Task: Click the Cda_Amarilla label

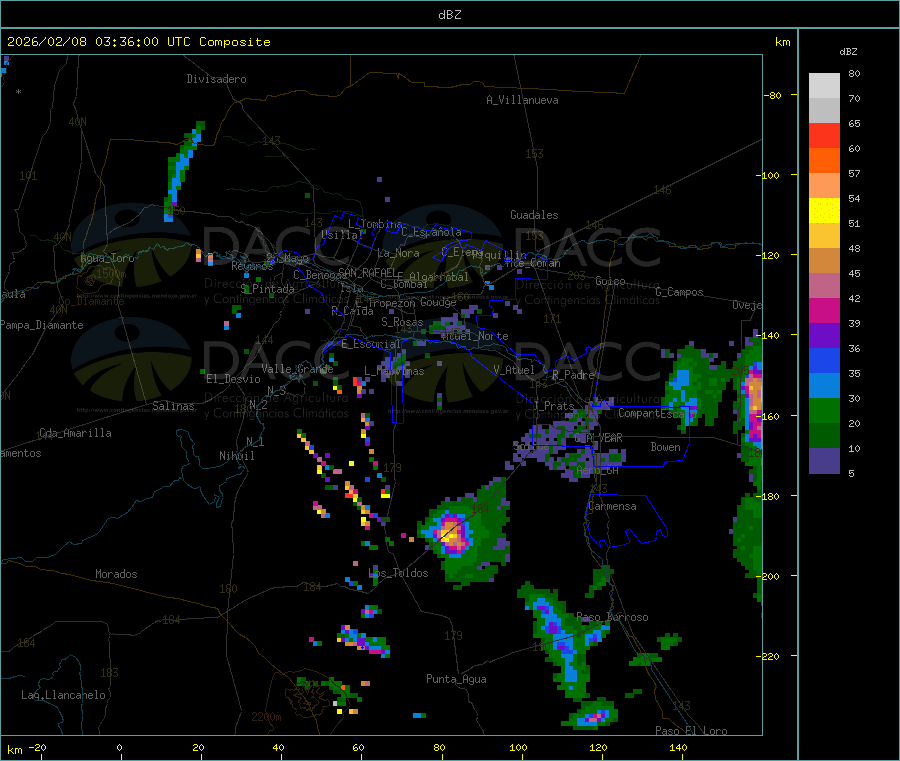Action: [75, 433]
